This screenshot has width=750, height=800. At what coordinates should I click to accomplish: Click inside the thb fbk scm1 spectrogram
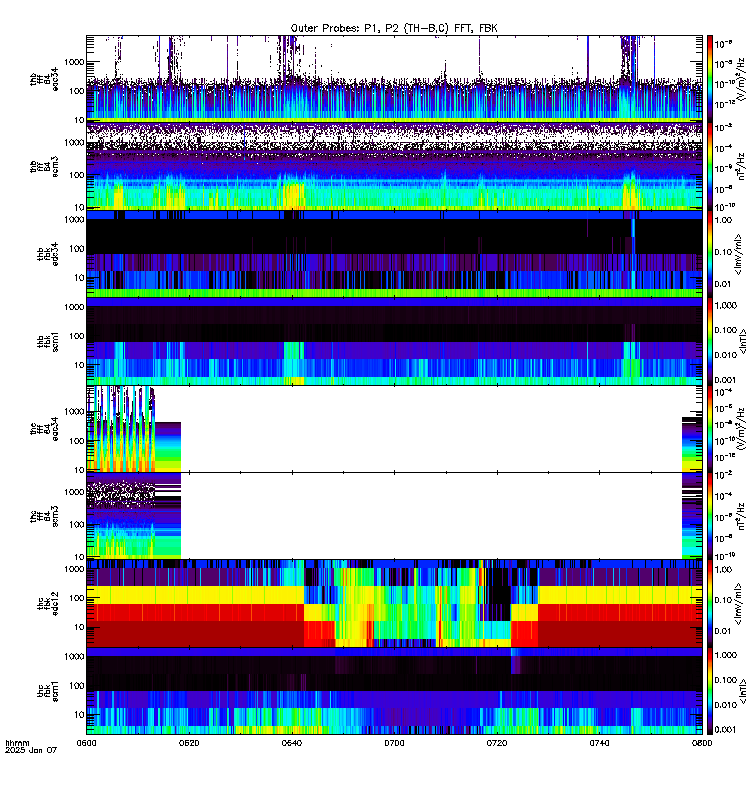394,341
